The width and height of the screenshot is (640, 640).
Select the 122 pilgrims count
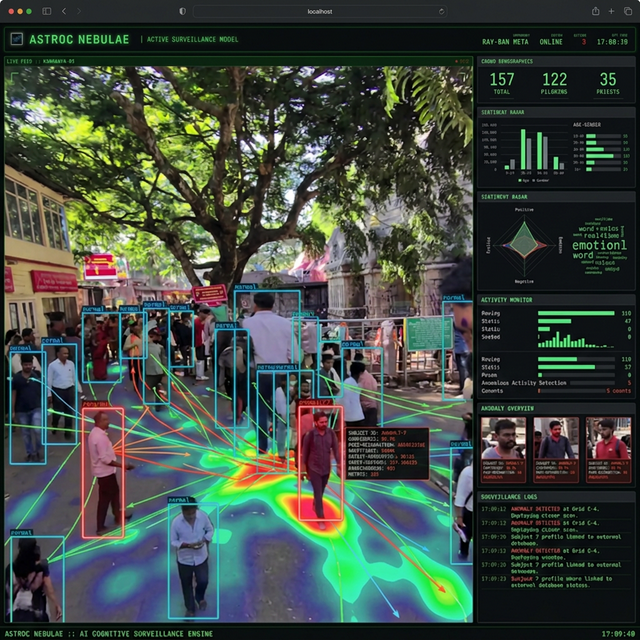click(x=554, y=83)
